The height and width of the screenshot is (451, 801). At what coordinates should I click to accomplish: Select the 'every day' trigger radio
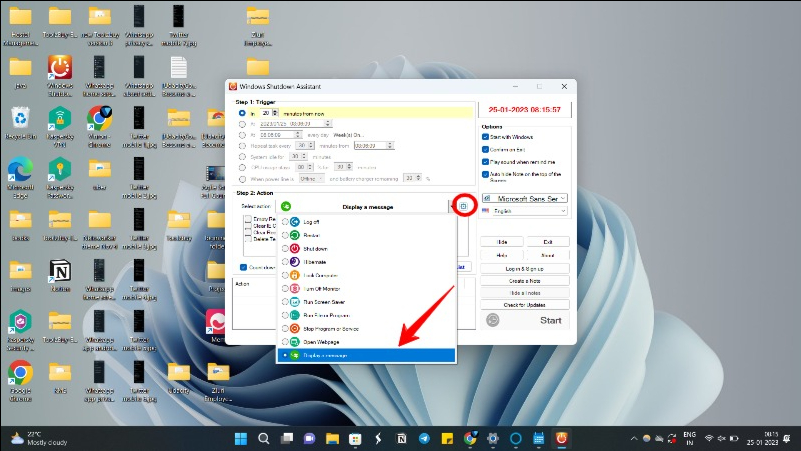pyautogui.click(x=242, y=135)
